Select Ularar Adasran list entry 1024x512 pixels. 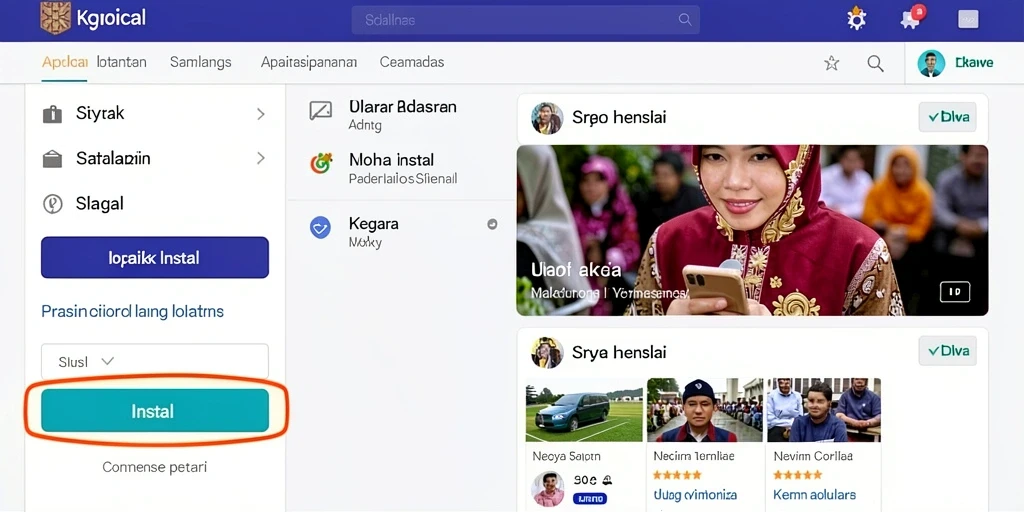(402, 114)
